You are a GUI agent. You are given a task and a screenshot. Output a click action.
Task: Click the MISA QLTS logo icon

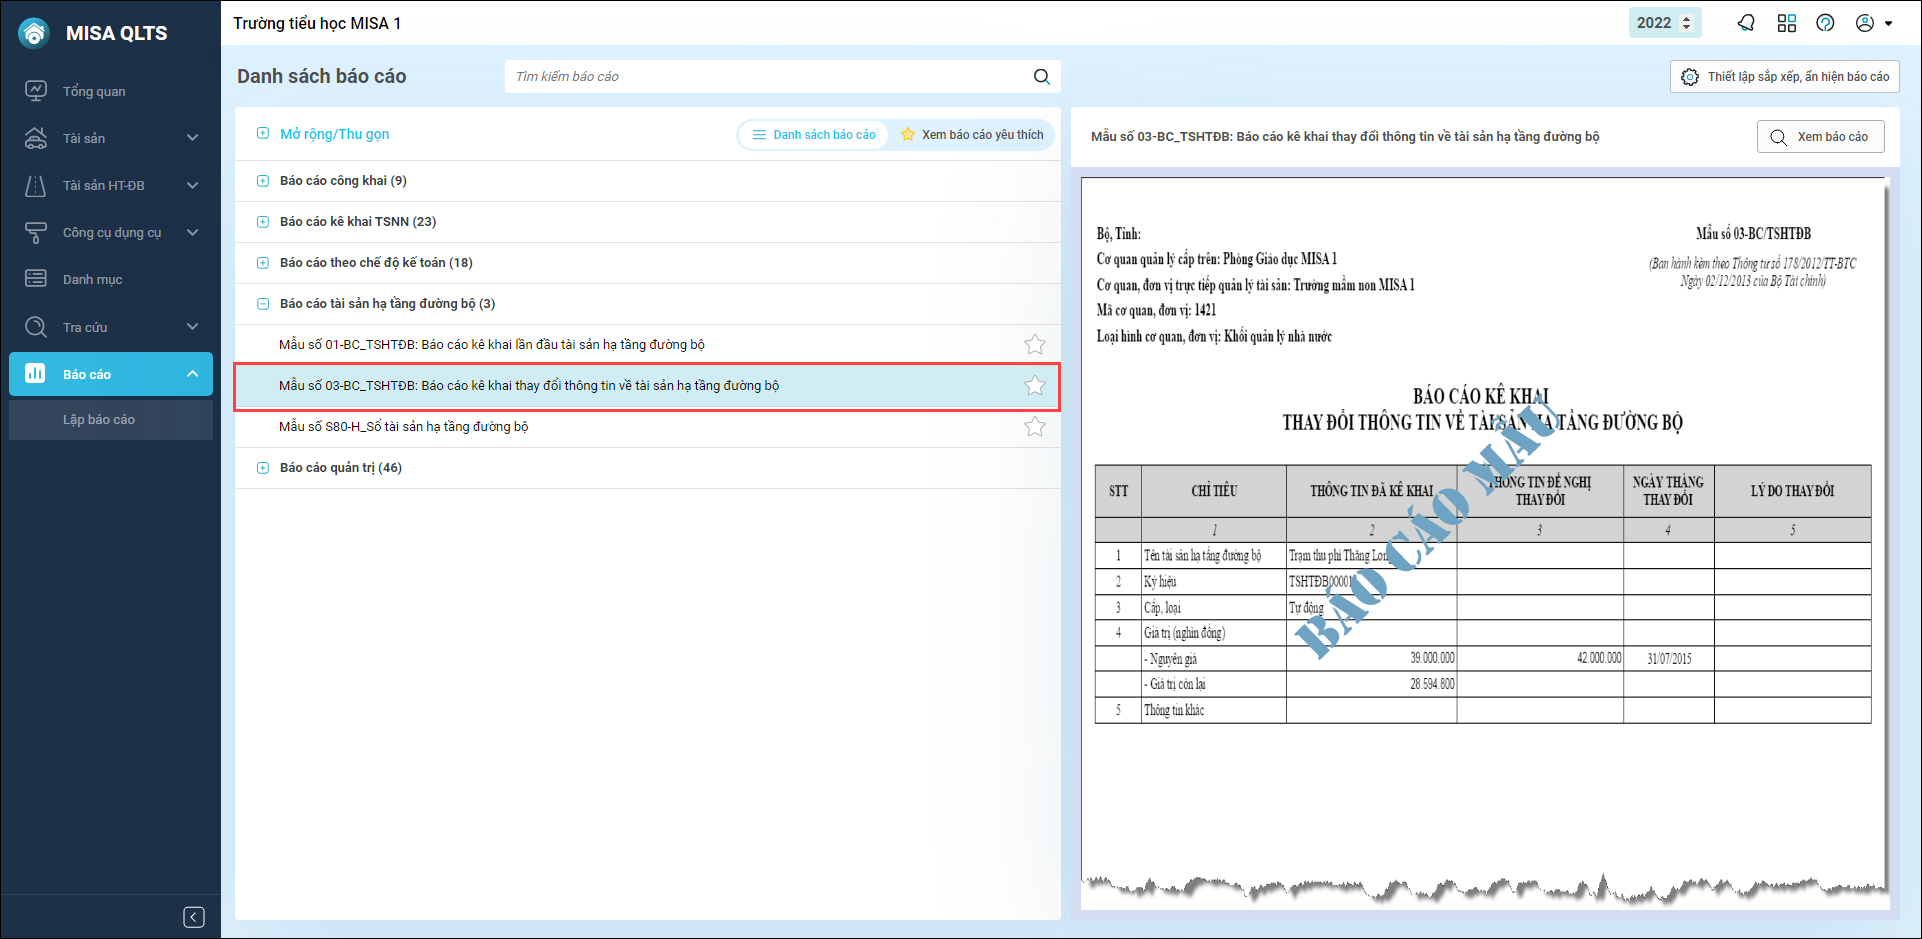(34, 33)
